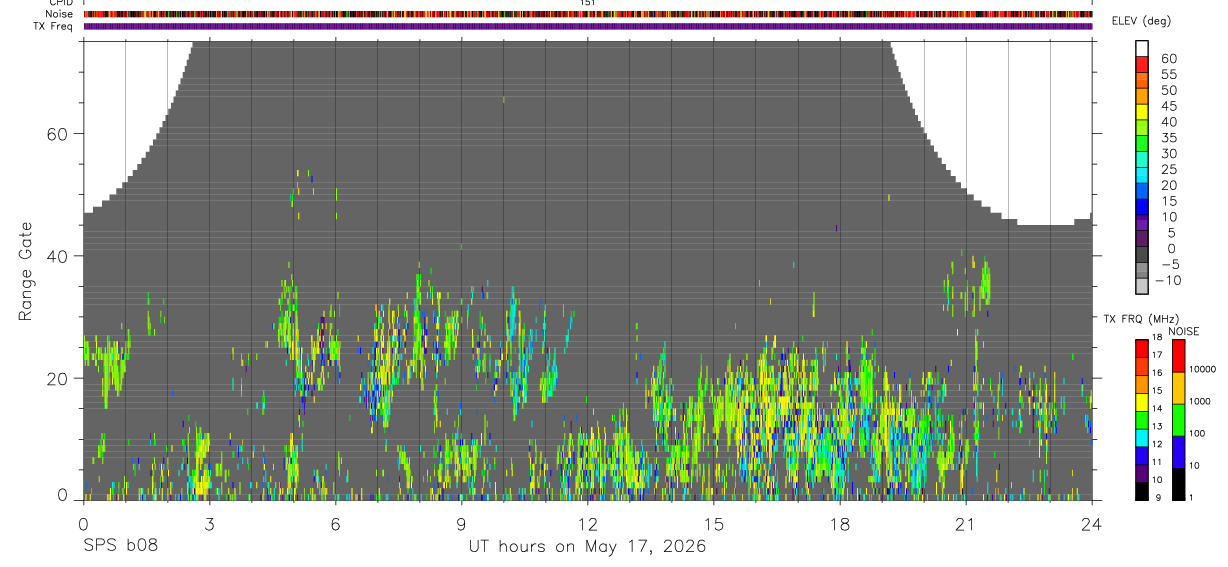1228x567 pixels.
Task: Click the 10000 label on the NOISE scale
Action: click(x=1201, y=370)
